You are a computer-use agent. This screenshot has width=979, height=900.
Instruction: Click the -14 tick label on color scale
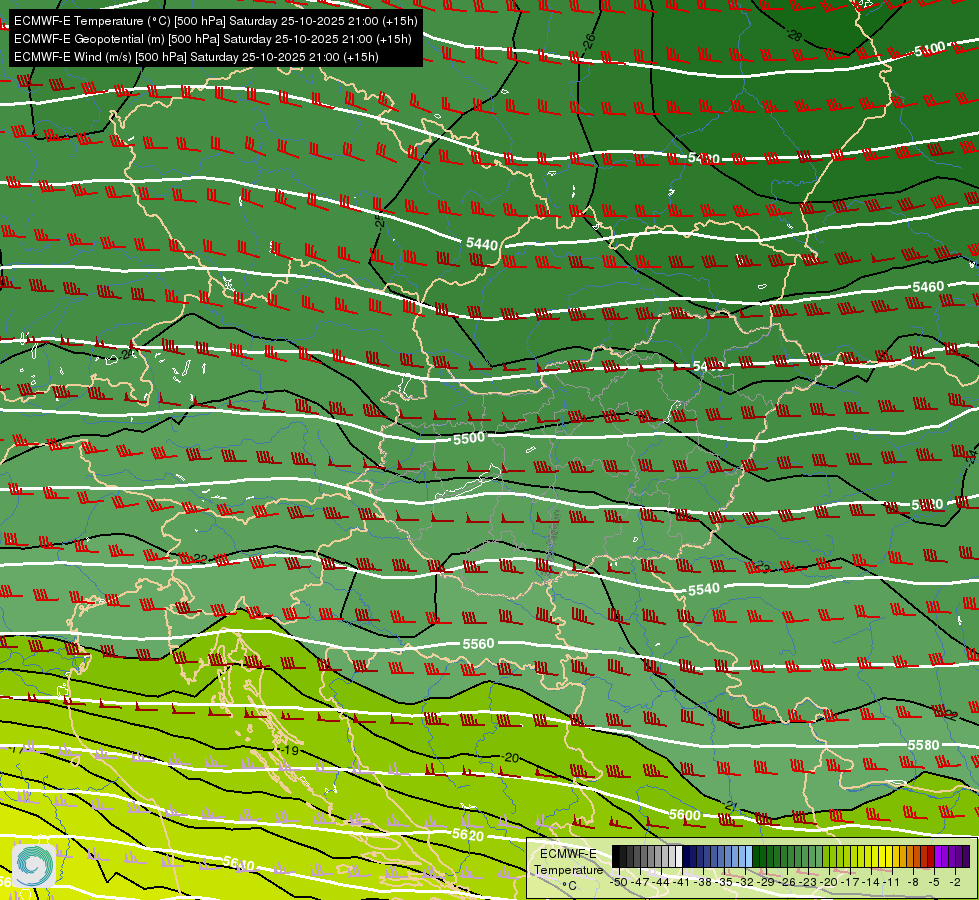pyautogui.click(x=871, y=882)
